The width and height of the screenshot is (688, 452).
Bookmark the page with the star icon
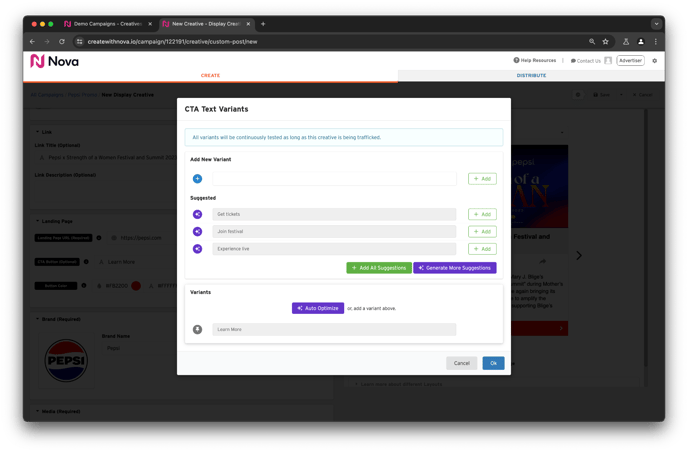point(606,42)
